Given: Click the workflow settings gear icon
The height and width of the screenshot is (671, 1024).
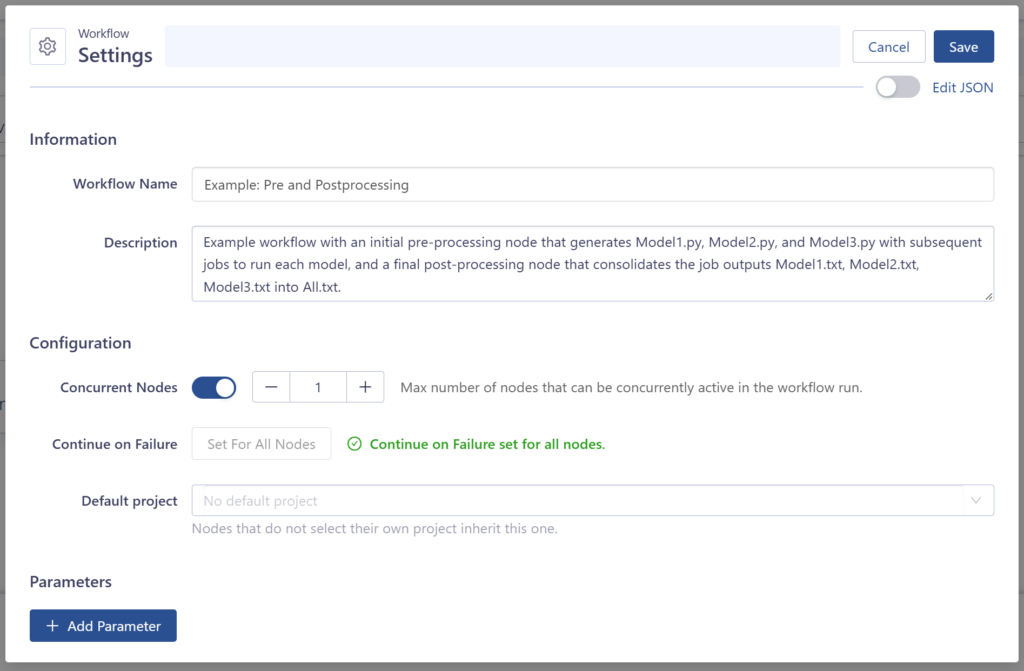Looking at the screenshot, I should [48, 46].
